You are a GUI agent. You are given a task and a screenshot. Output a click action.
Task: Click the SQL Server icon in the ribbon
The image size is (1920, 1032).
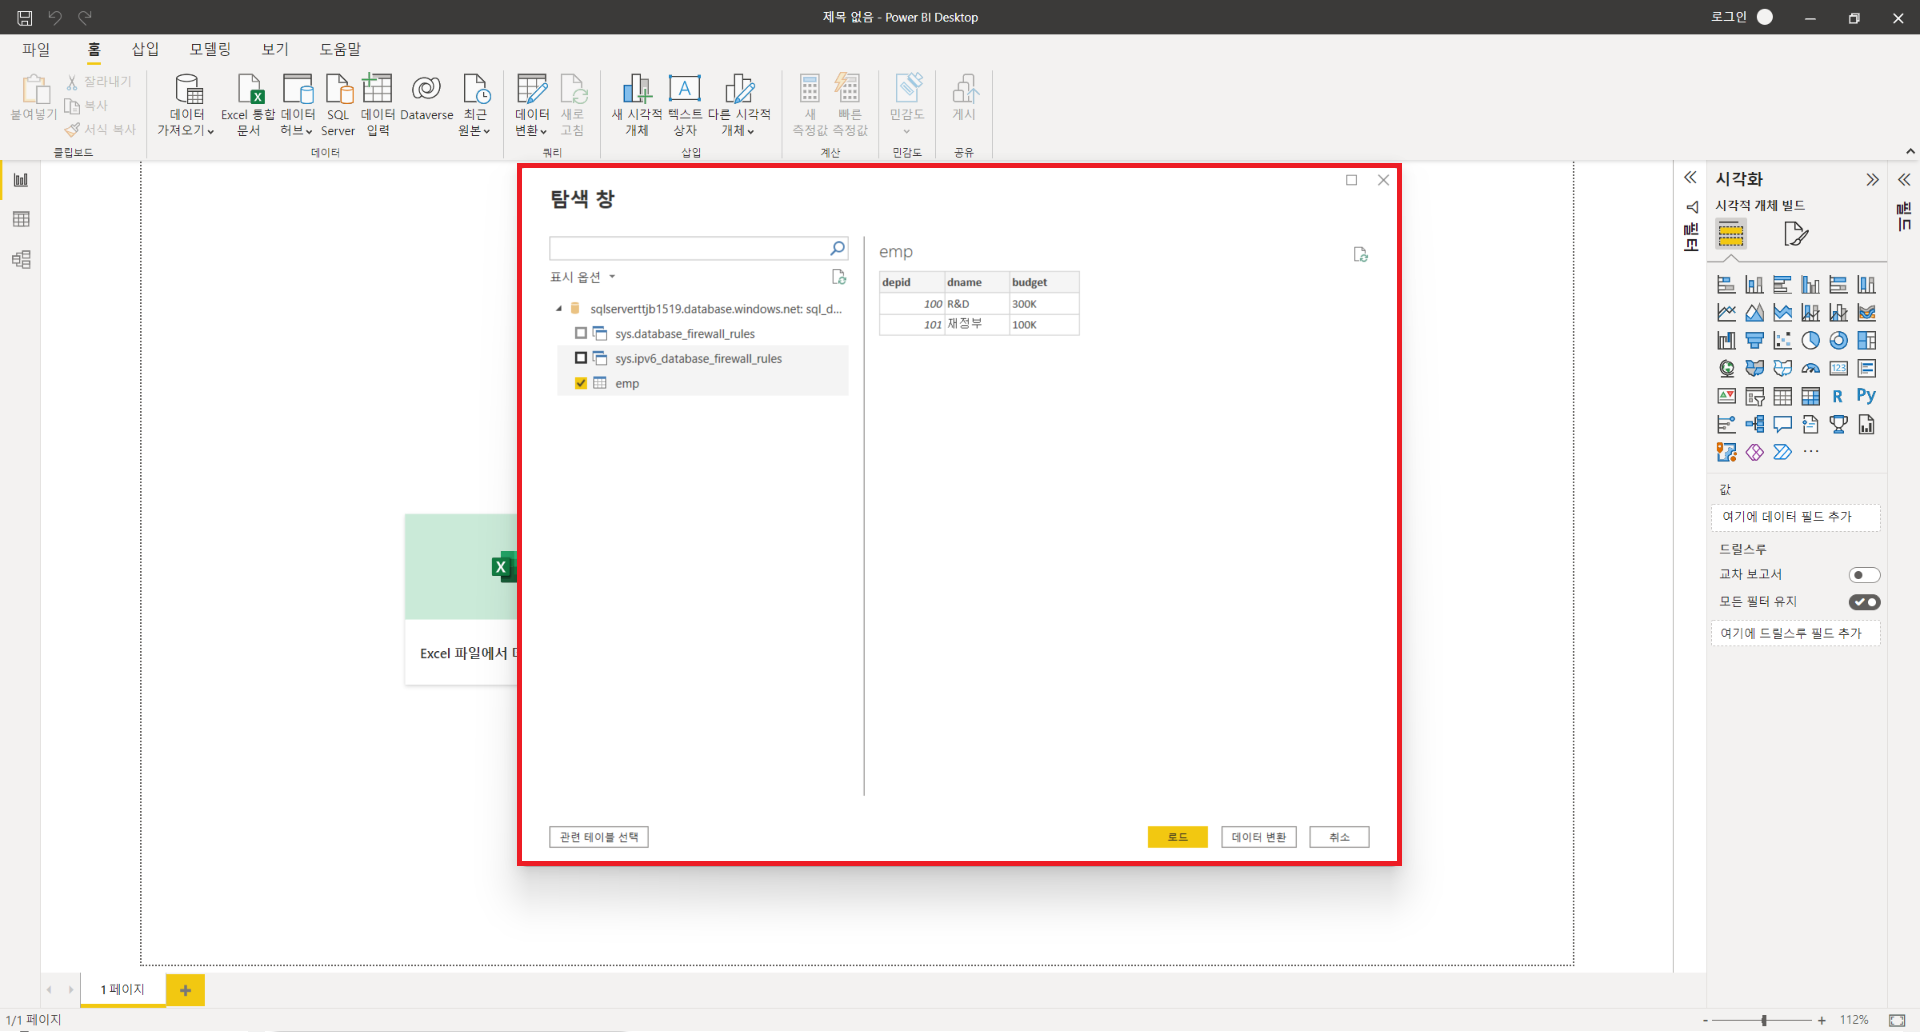(339, 89)
